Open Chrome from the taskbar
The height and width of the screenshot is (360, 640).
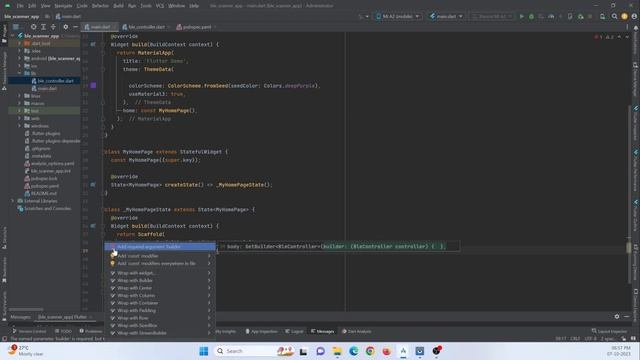click(370, 351)
